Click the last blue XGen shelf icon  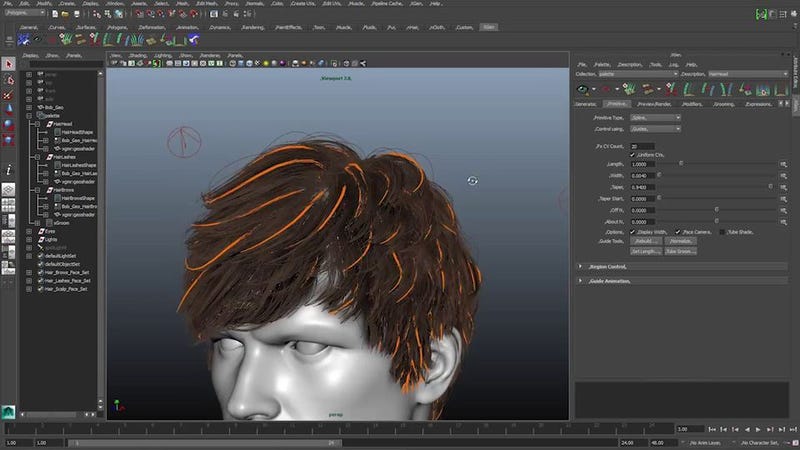(193, 39)
